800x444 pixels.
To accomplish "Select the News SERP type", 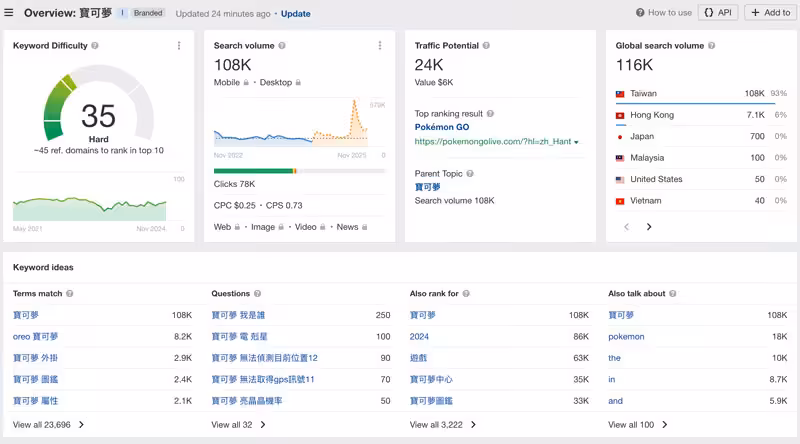I will 347,227.
